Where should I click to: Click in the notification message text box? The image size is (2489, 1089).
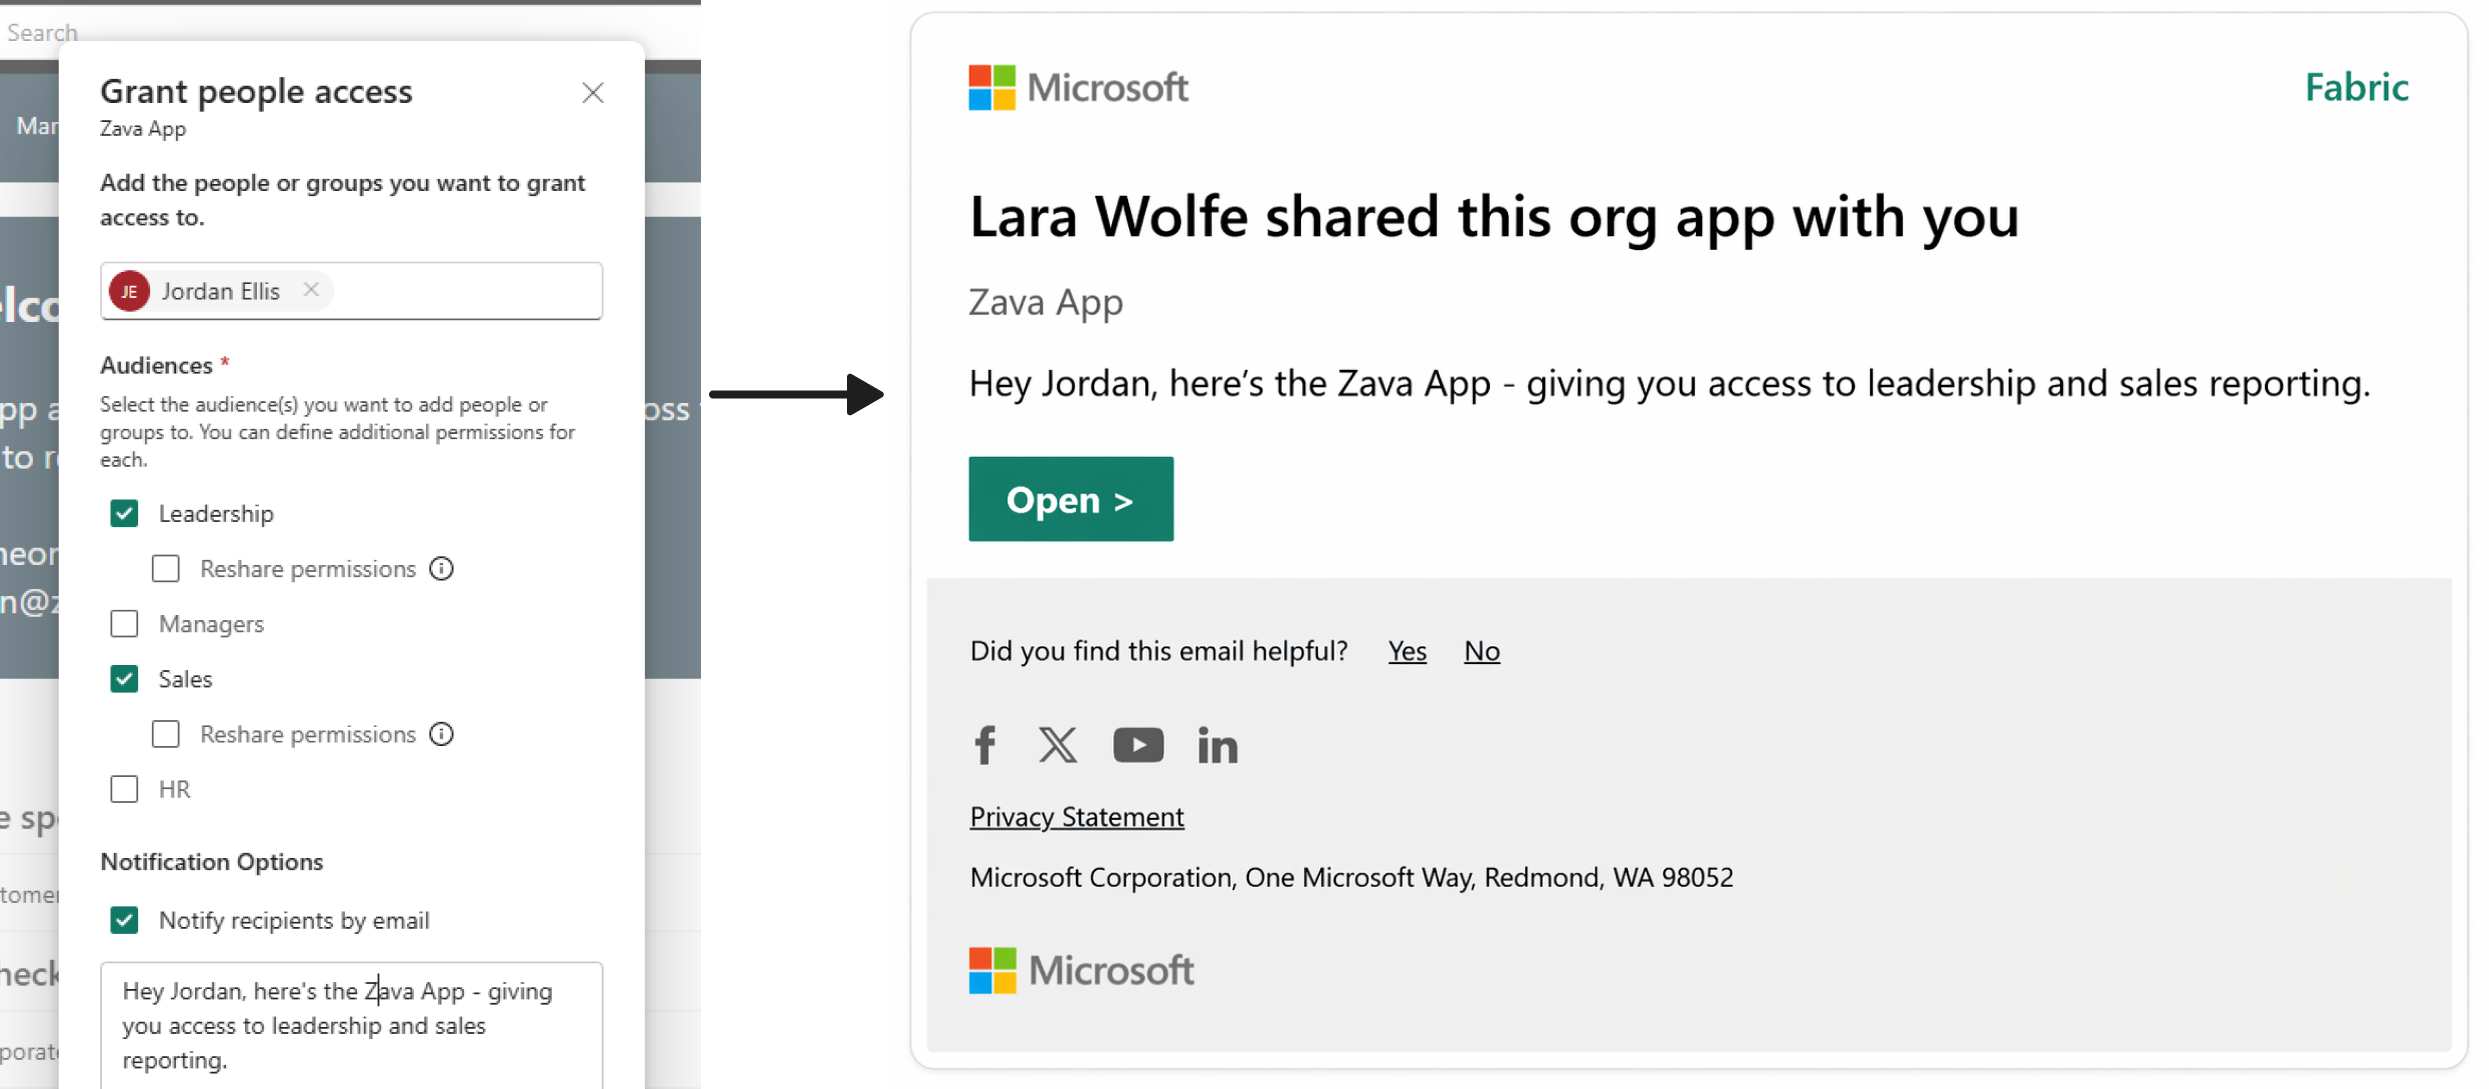point(351,1025)
